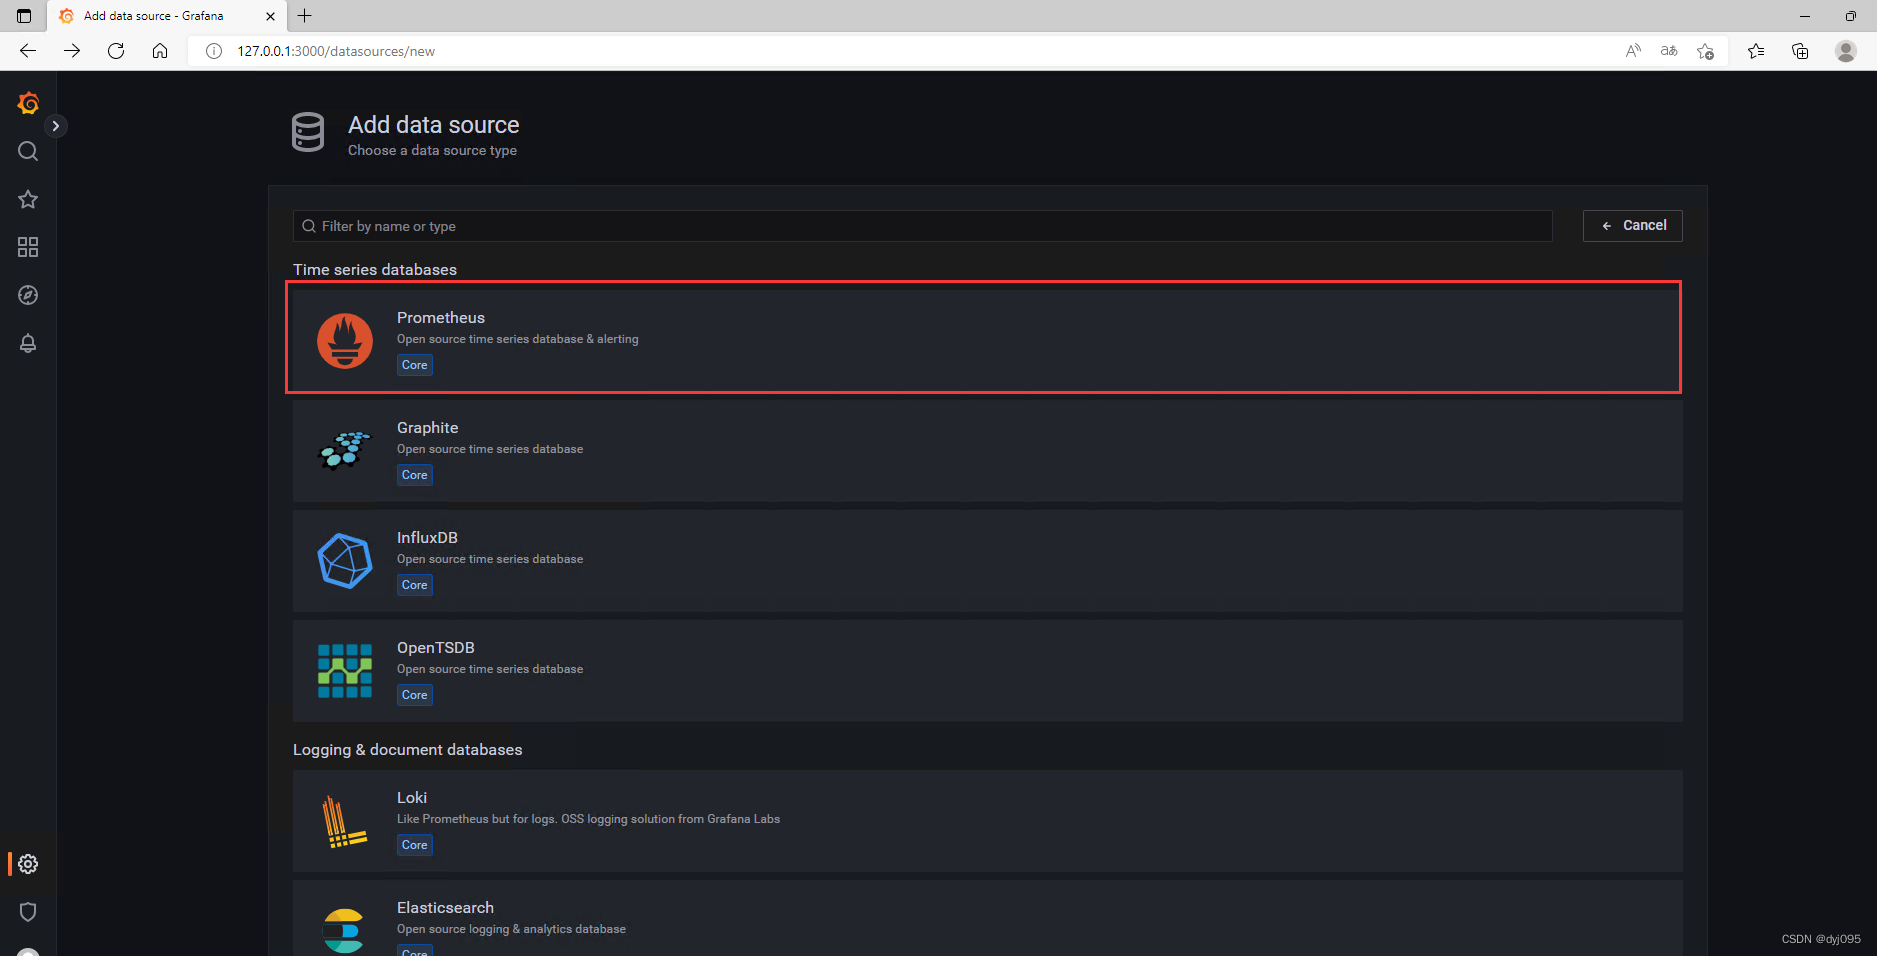Click the Graphite logo icon
1877x956 pixels.
(345, 451)
